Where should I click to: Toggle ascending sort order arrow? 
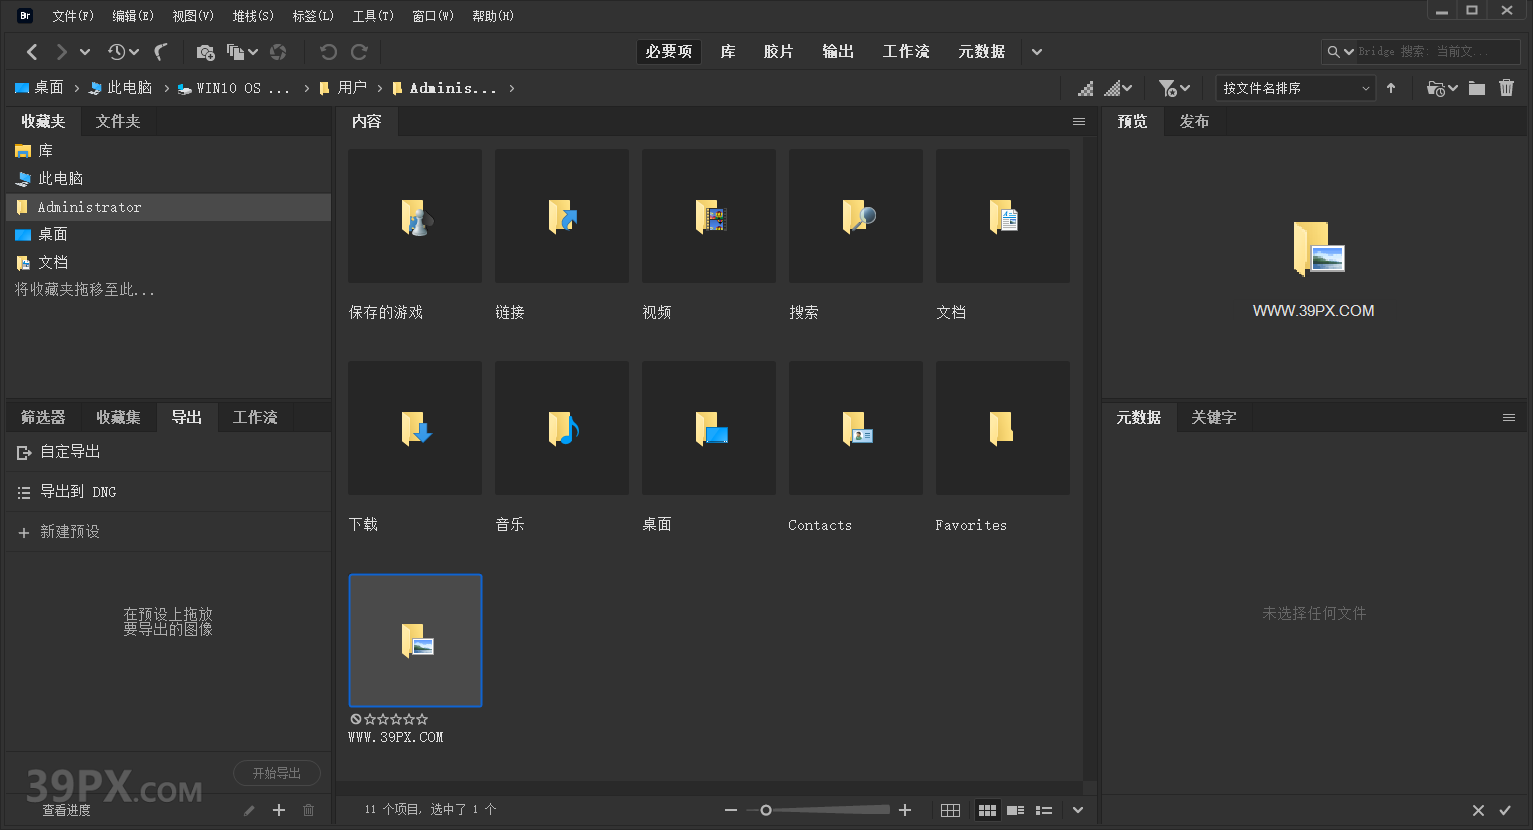(x=1391, y=88)
